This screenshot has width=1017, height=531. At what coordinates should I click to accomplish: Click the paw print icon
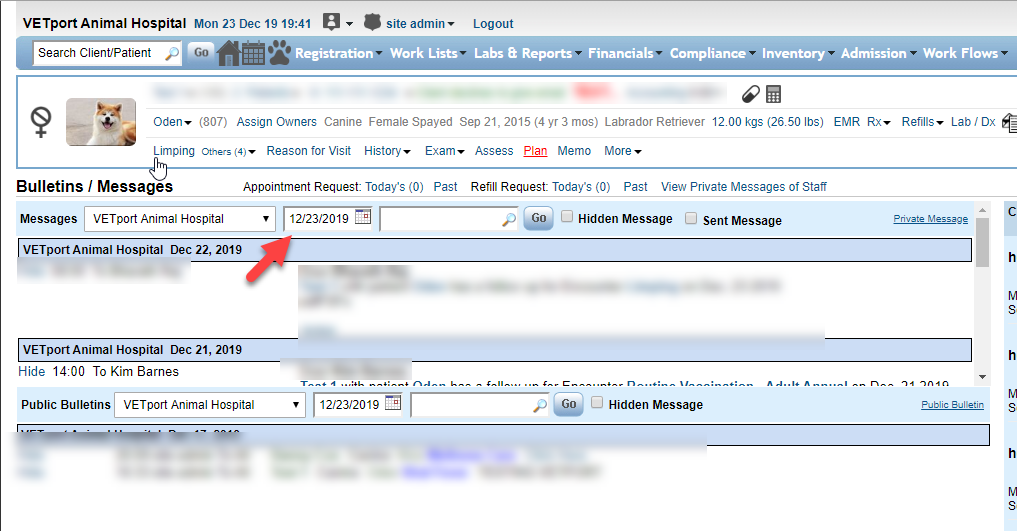point(280,53)
